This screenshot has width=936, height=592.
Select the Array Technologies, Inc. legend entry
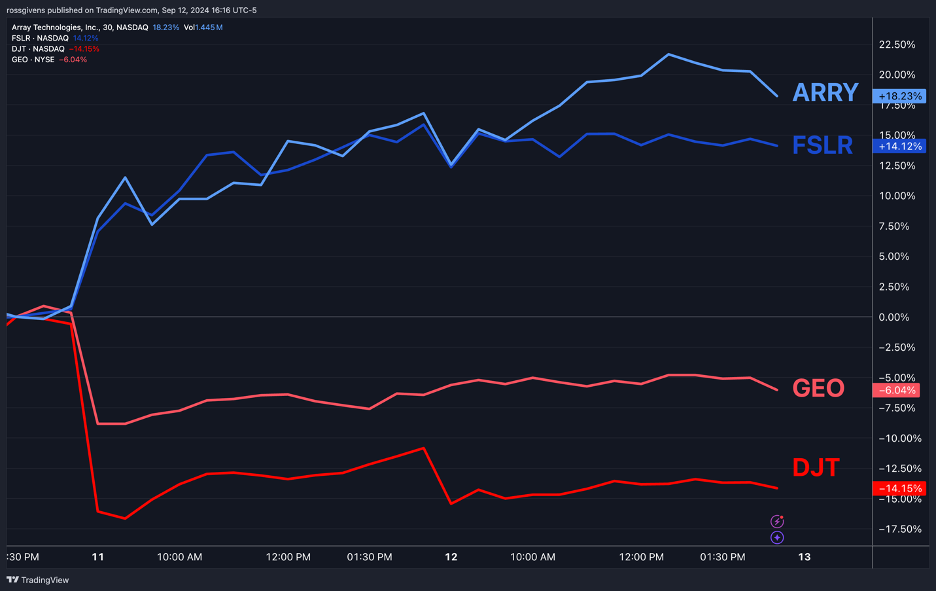click(x=80, y=27)
